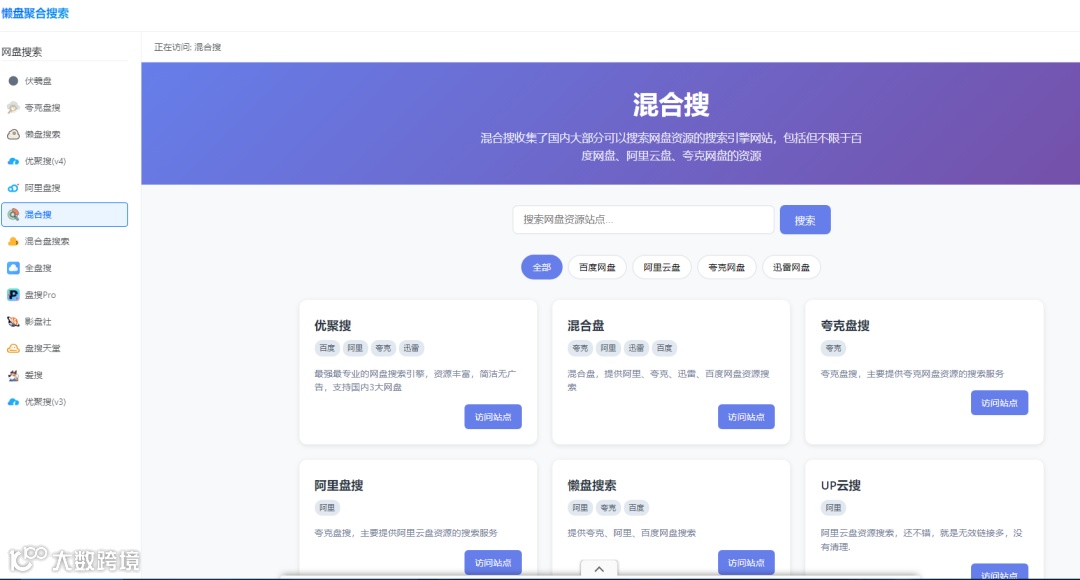Screen dimensions: 1080x580
Task: Select the 百度网盘 filter tab
Action: (597, 267)
